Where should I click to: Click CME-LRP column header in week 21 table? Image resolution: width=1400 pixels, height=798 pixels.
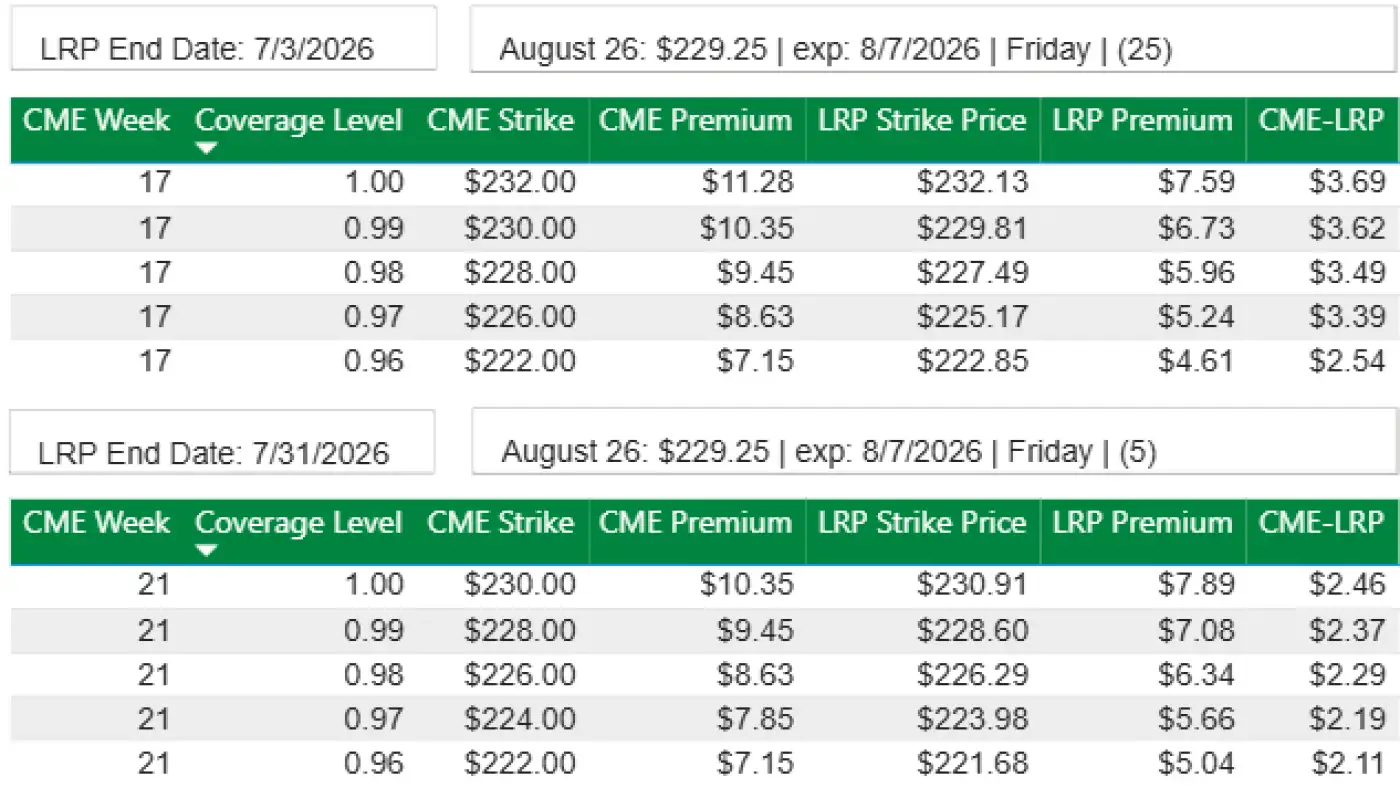pos(1321,524)
